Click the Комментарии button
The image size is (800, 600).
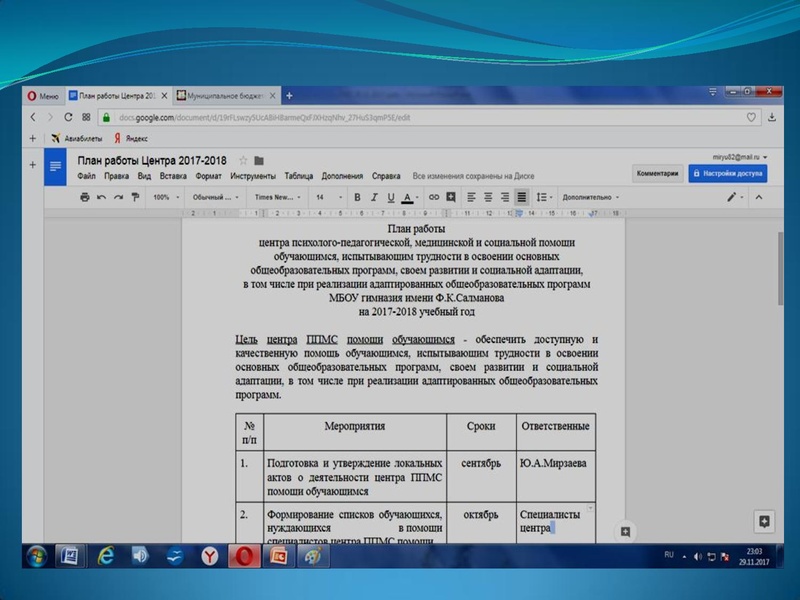click(x=658, y=173)
